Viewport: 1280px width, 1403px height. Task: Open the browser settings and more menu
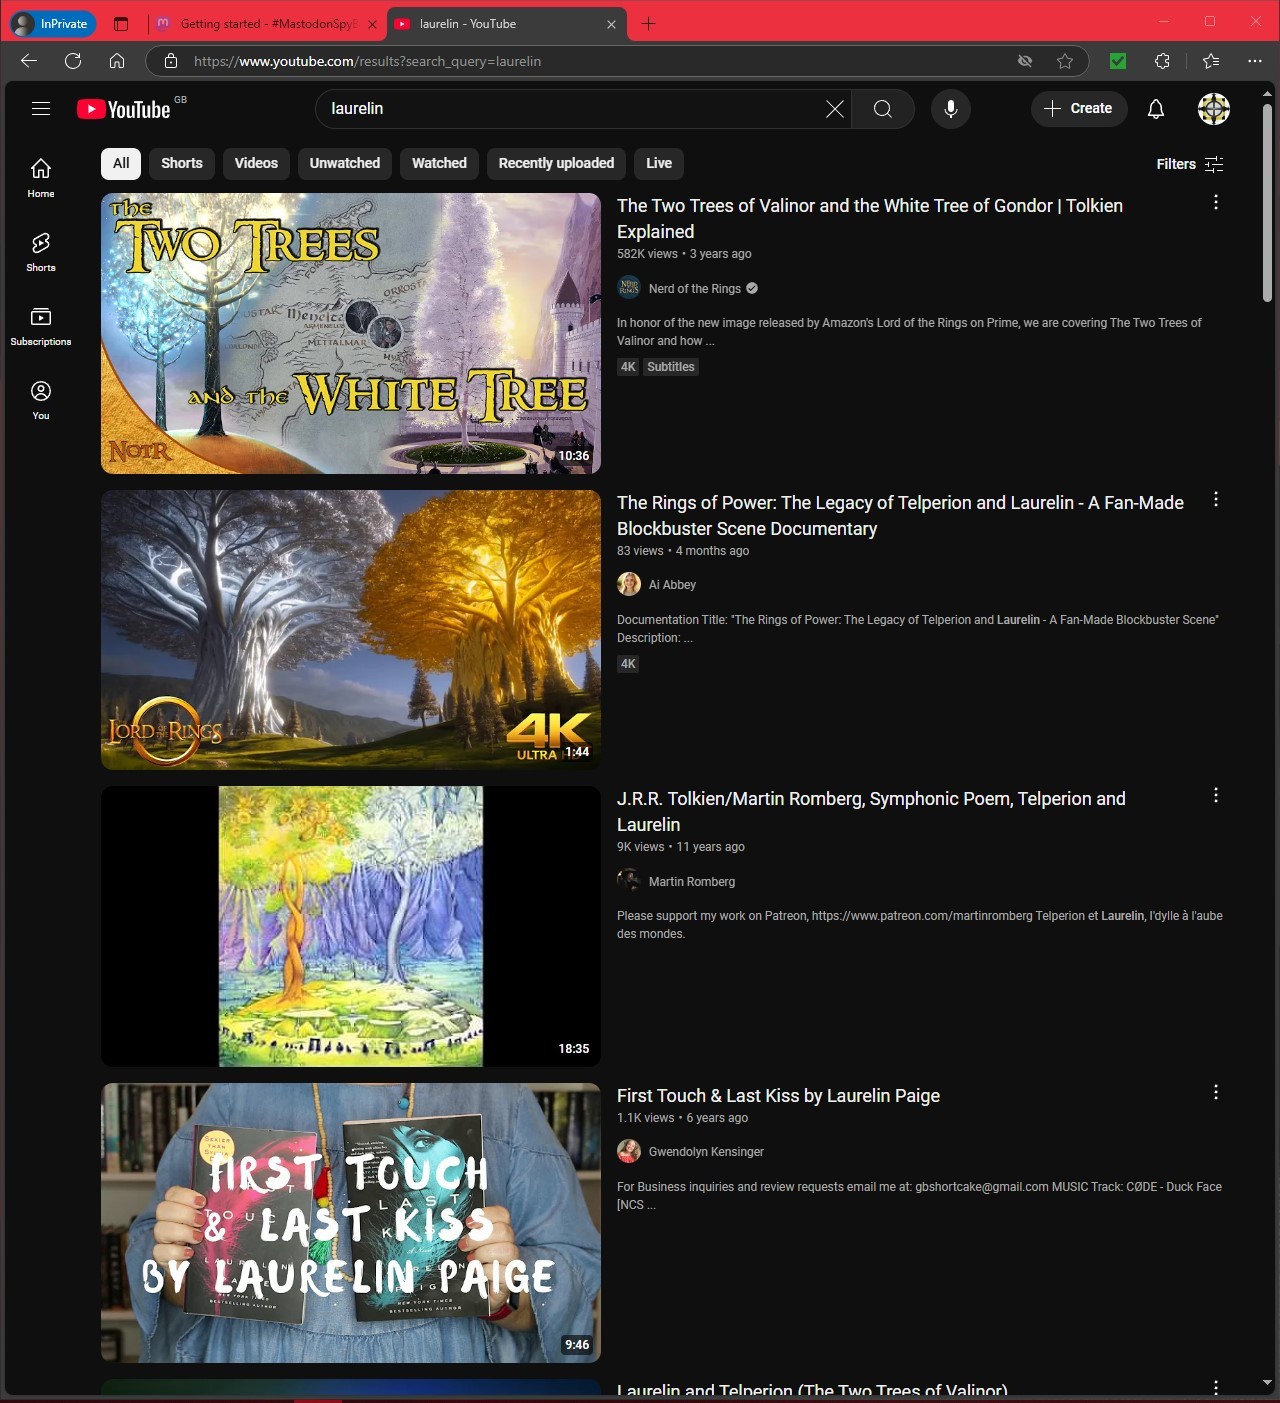click(x=1255, y=61)
